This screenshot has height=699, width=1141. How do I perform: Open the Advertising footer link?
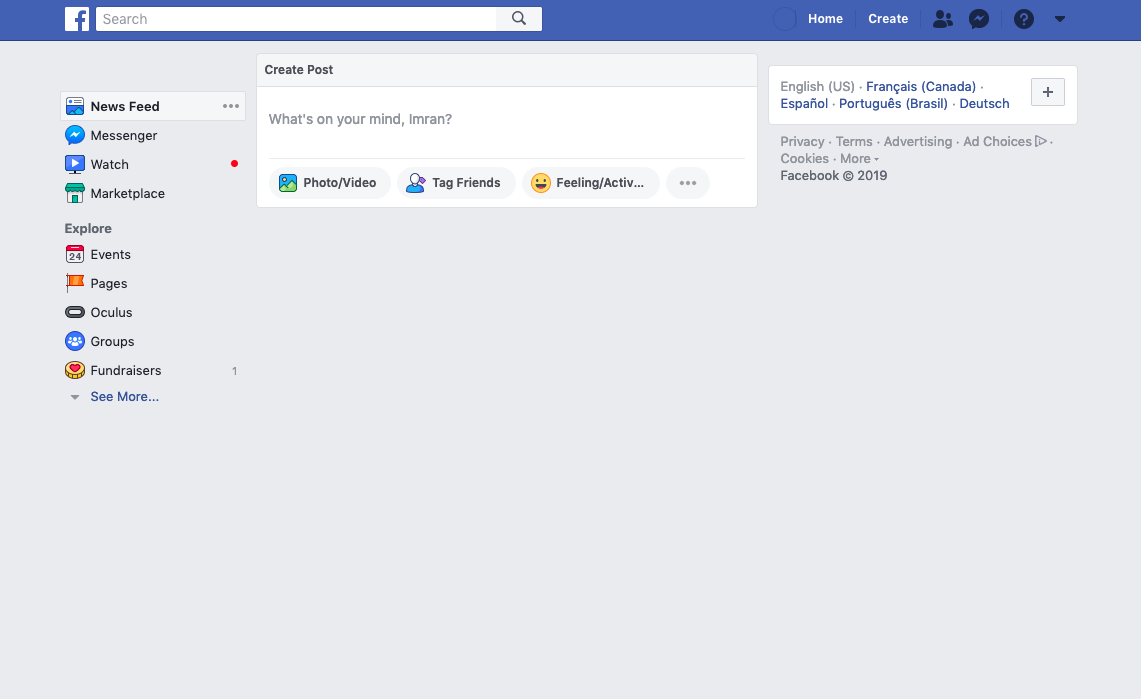pyautogui.click(x=918, y=141)
